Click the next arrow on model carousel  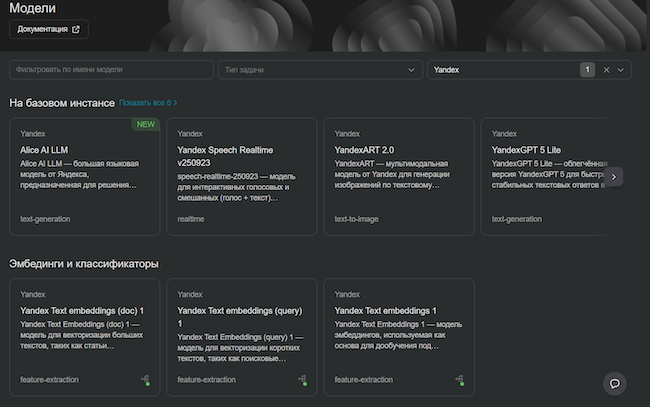(x=614, y=177)
